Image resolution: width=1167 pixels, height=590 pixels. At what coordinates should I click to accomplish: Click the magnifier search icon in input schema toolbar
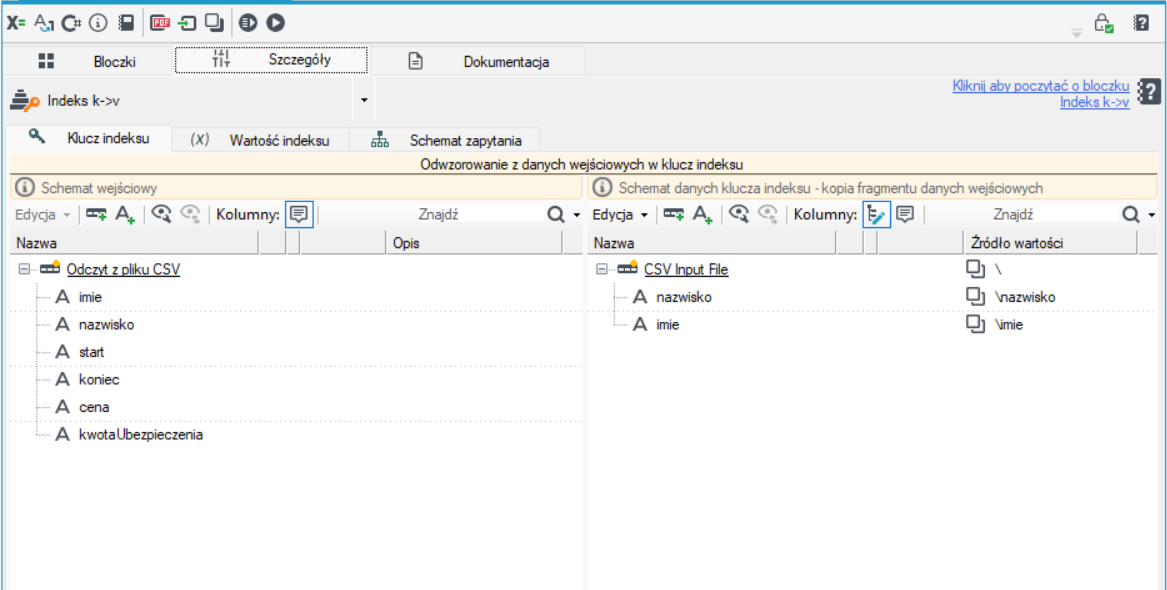click(x=556, y=215)
